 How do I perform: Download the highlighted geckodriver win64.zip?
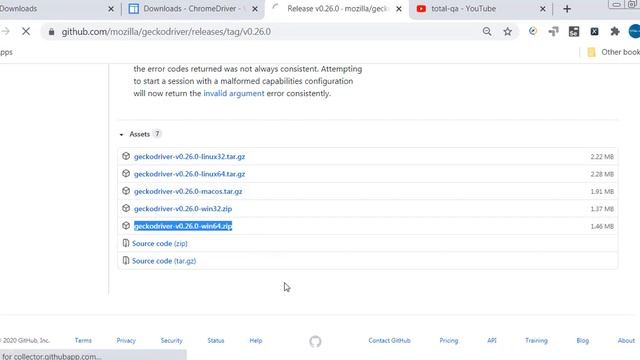click(x=183, y=226)
